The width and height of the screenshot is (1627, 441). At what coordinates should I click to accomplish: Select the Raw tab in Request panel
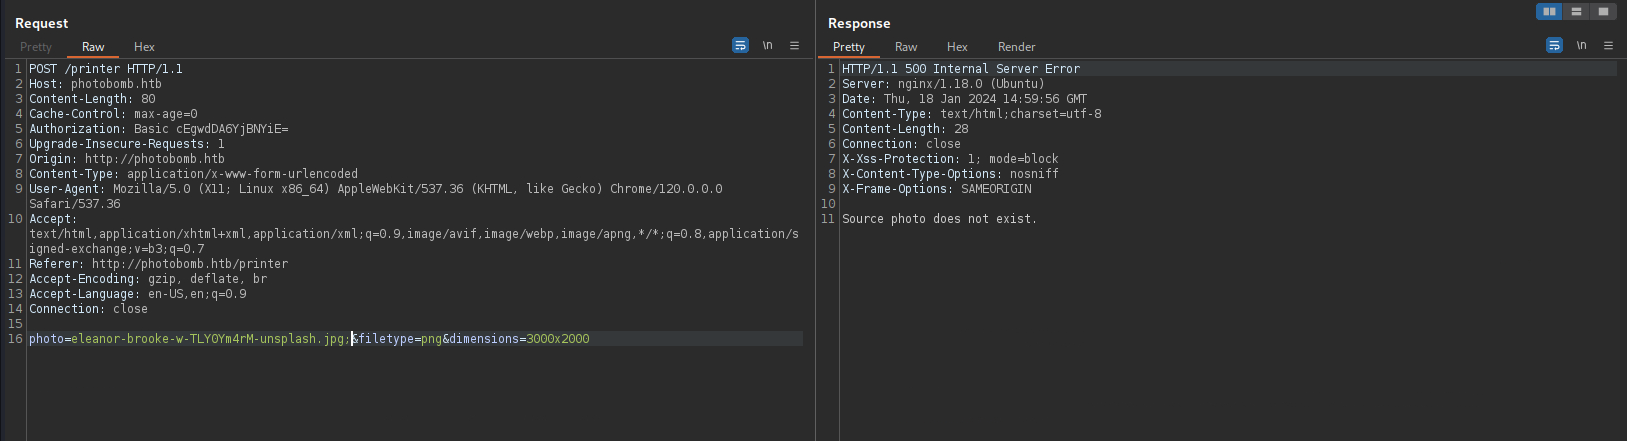(93, 47)
